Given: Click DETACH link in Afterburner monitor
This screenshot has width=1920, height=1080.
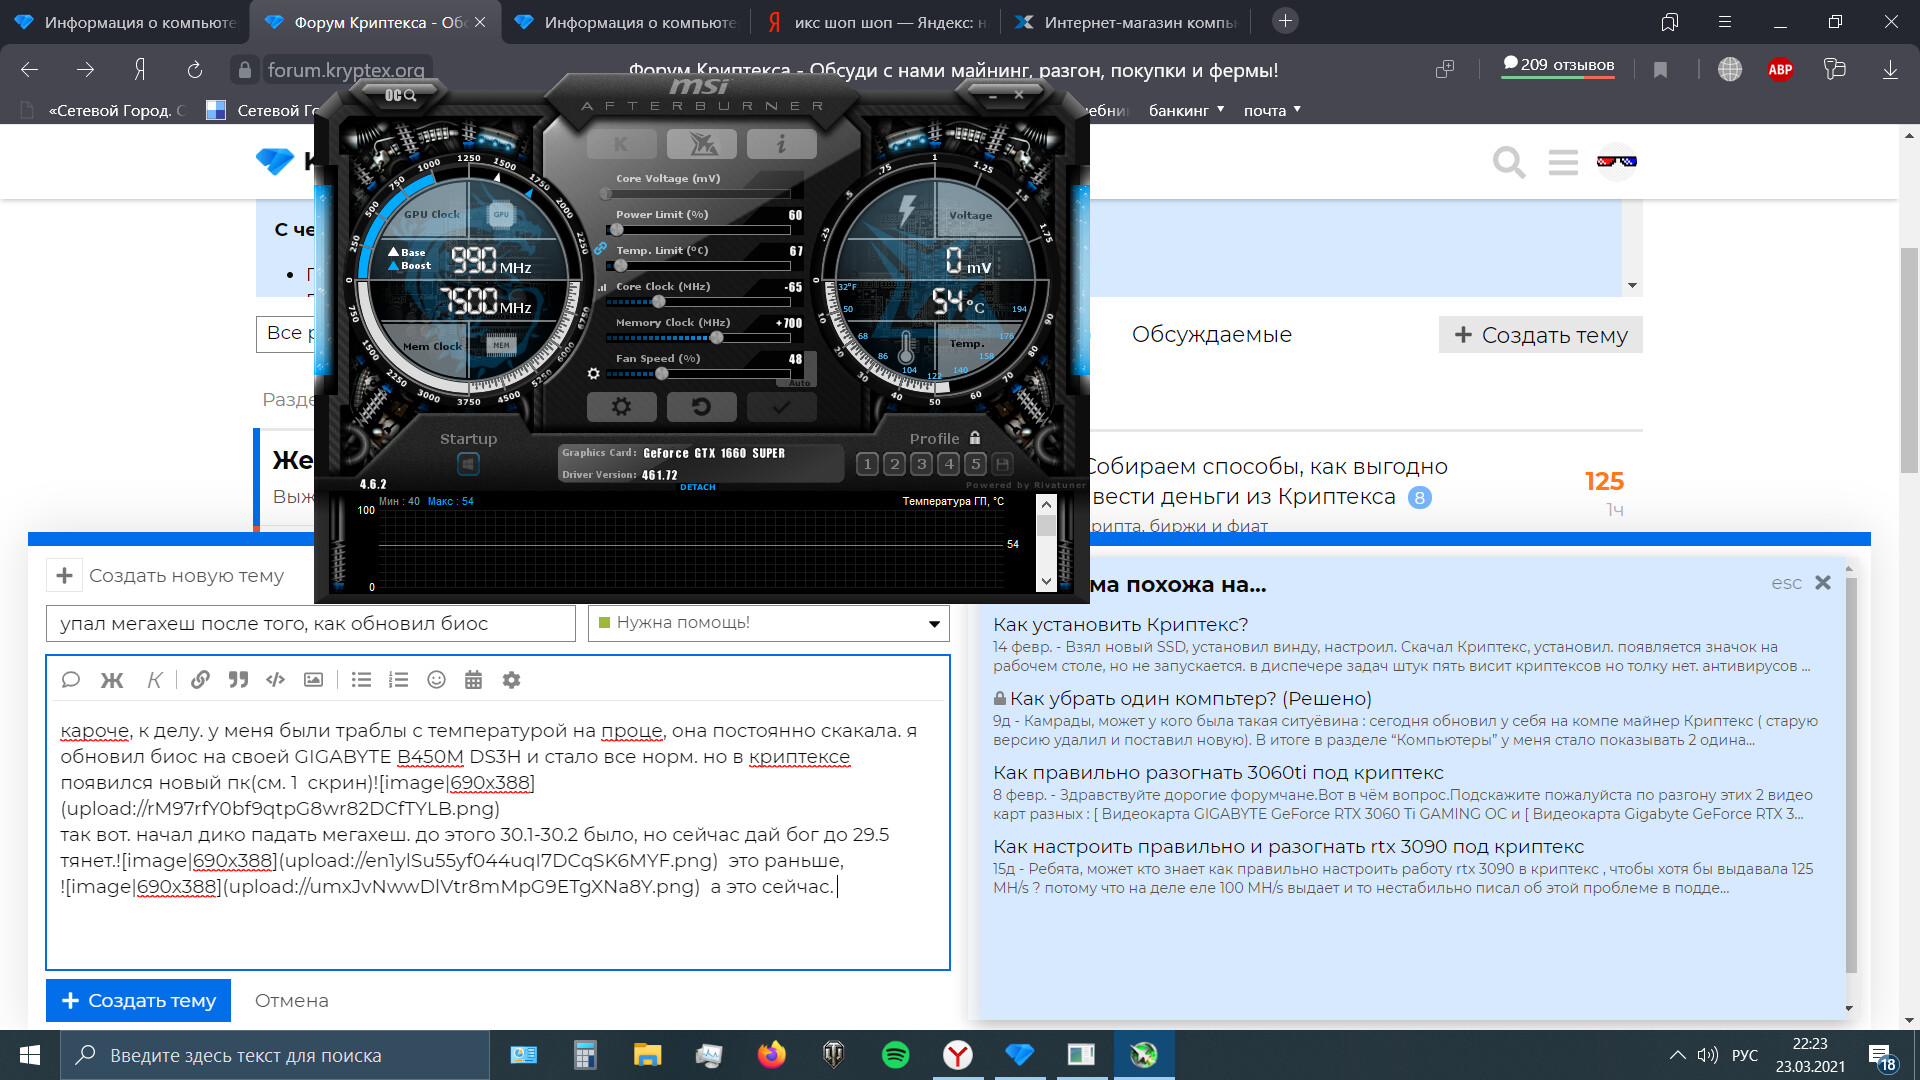Looking at the screenshot, I should point(698,487).
